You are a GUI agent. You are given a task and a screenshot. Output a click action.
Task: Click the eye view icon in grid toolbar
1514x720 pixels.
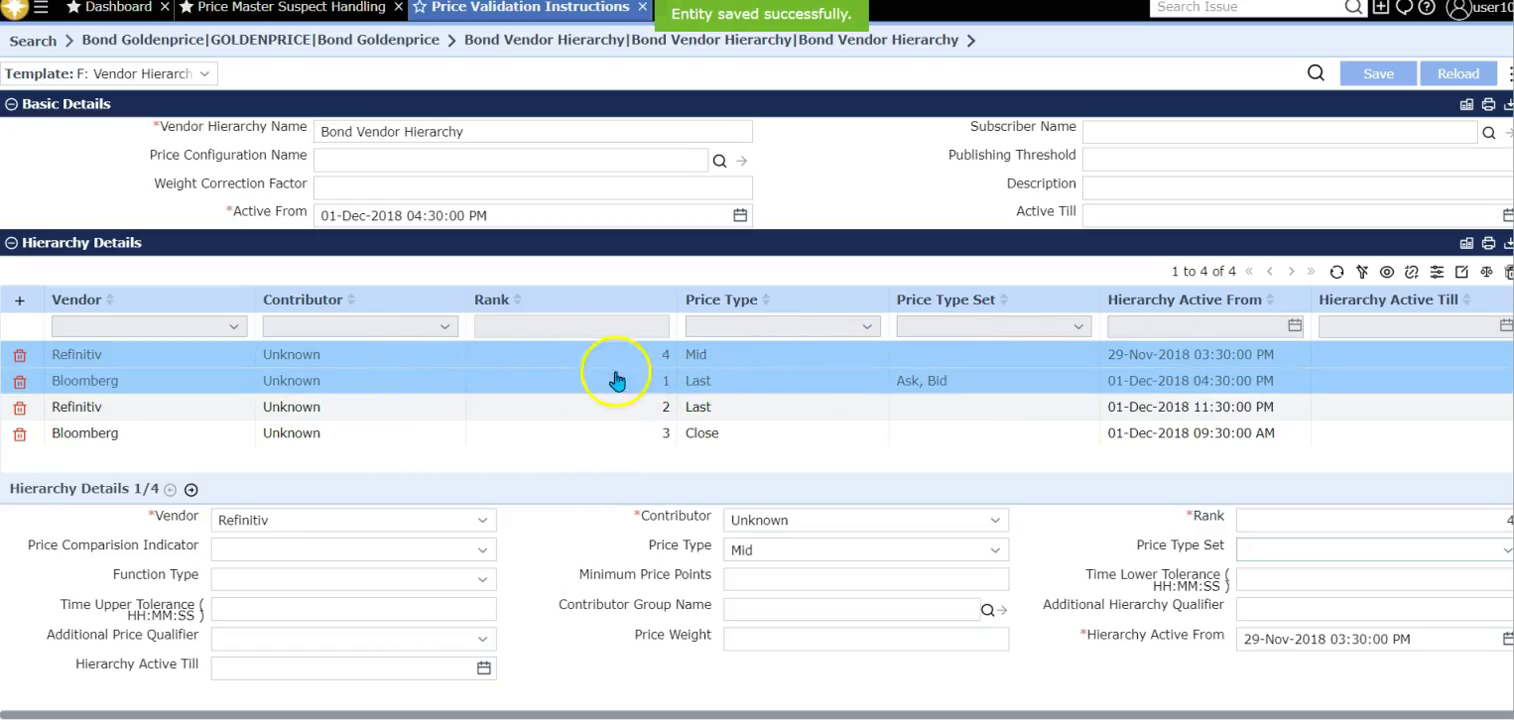1387,272
